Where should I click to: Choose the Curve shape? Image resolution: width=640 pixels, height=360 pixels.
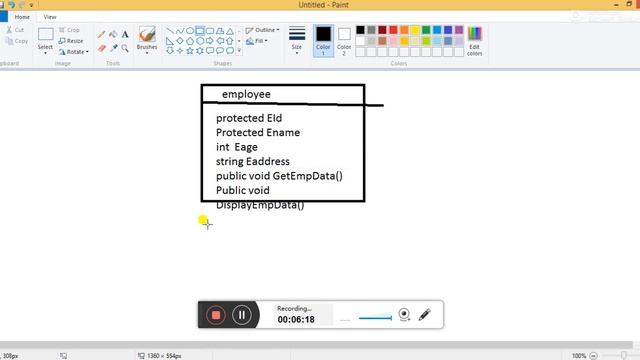[180, 31]
